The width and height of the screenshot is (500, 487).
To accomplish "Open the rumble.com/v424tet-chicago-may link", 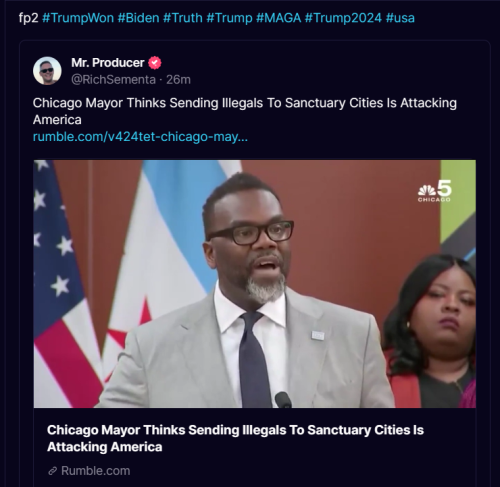I will pos(140,137).
